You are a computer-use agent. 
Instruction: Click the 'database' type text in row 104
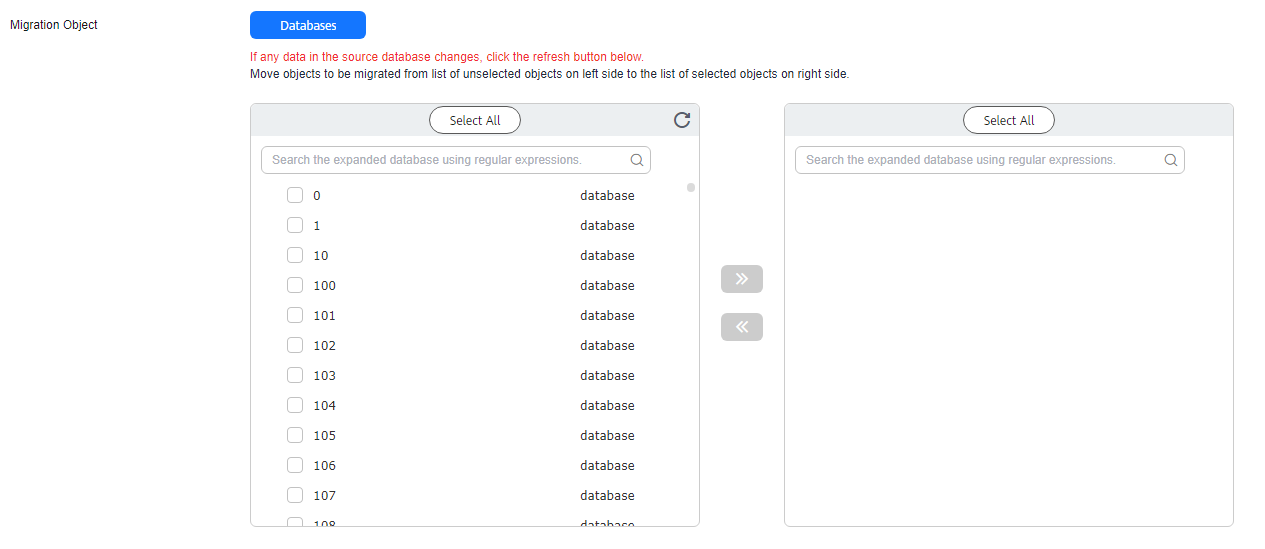pos(607,406)
